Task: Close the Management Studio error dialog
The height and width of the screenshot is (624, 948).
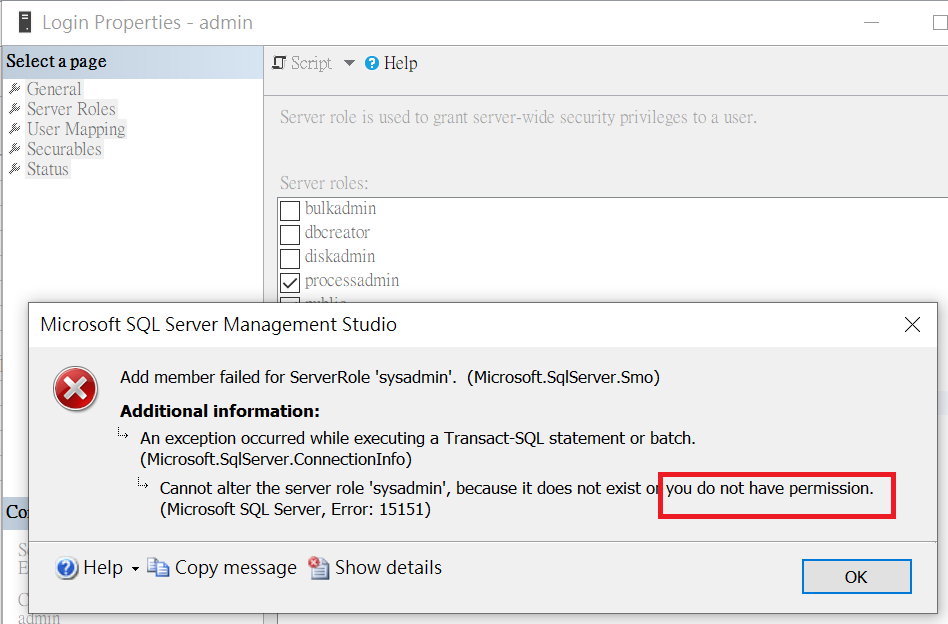Action: 912,325
